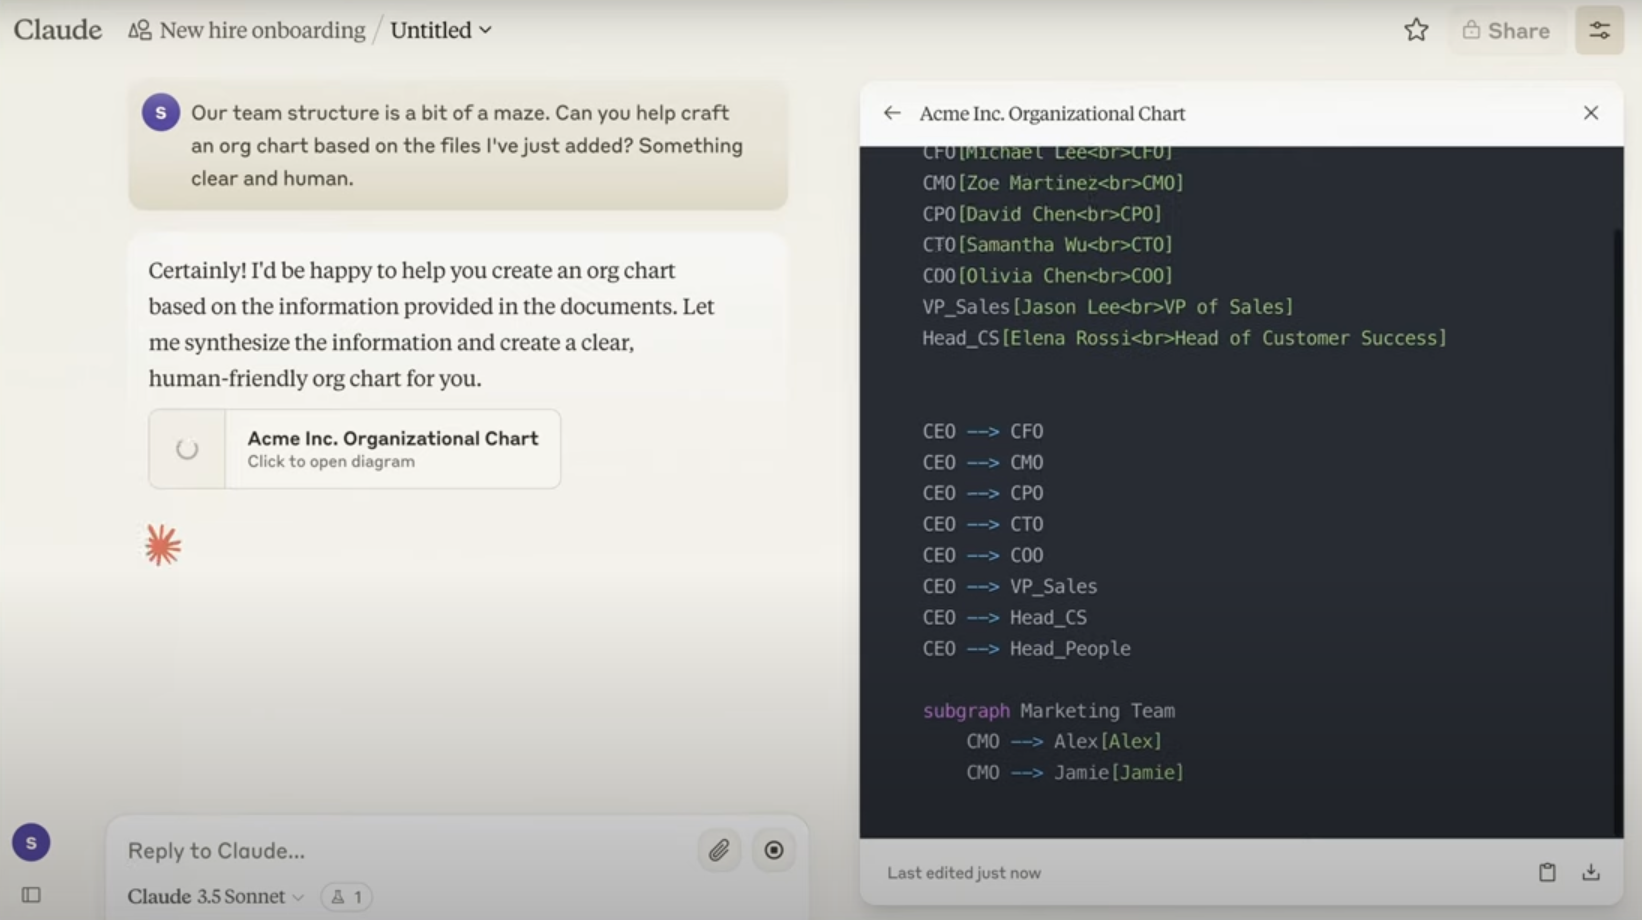Viewport: 1642px width, 920px height.
Task: Click the project people icon
Action: [140, 30]
